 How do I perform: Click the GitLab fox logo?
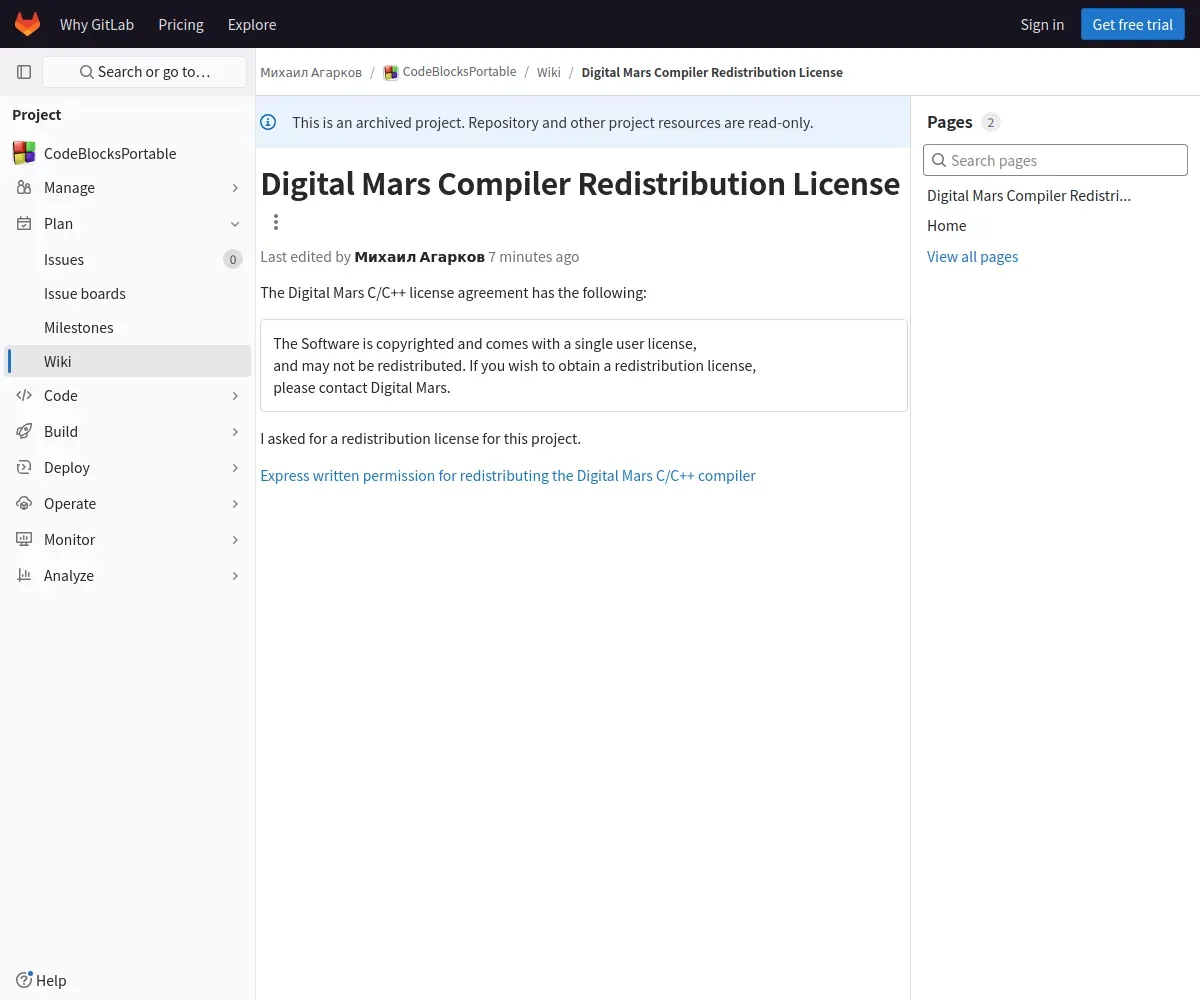(x=28, y=24)
